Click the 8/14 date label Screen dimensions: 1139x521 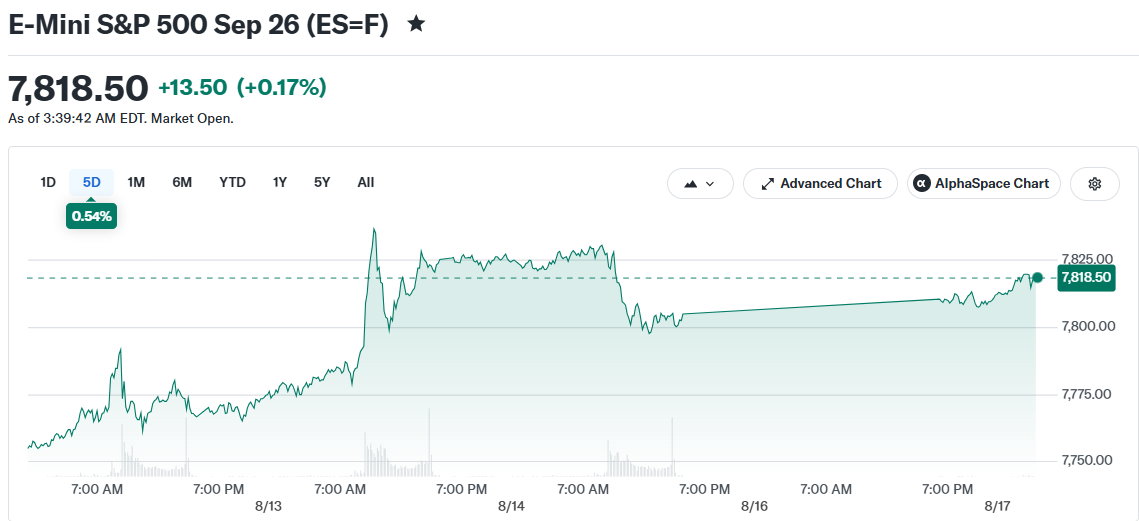coord(511,505)
